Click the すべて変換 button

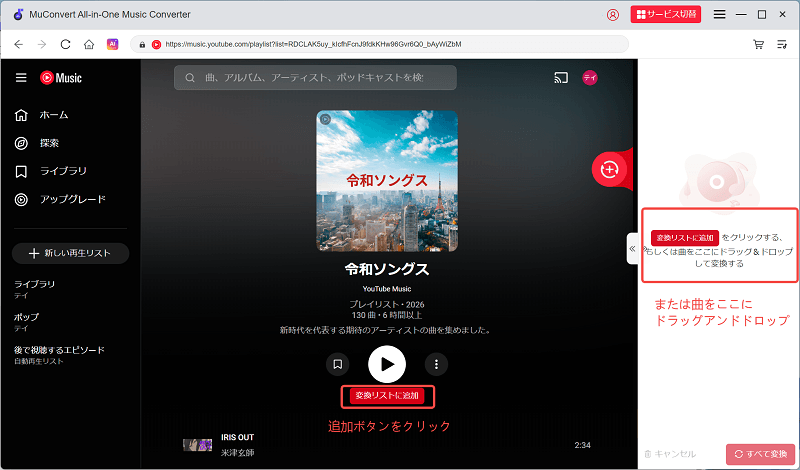[x=760, y=454]
